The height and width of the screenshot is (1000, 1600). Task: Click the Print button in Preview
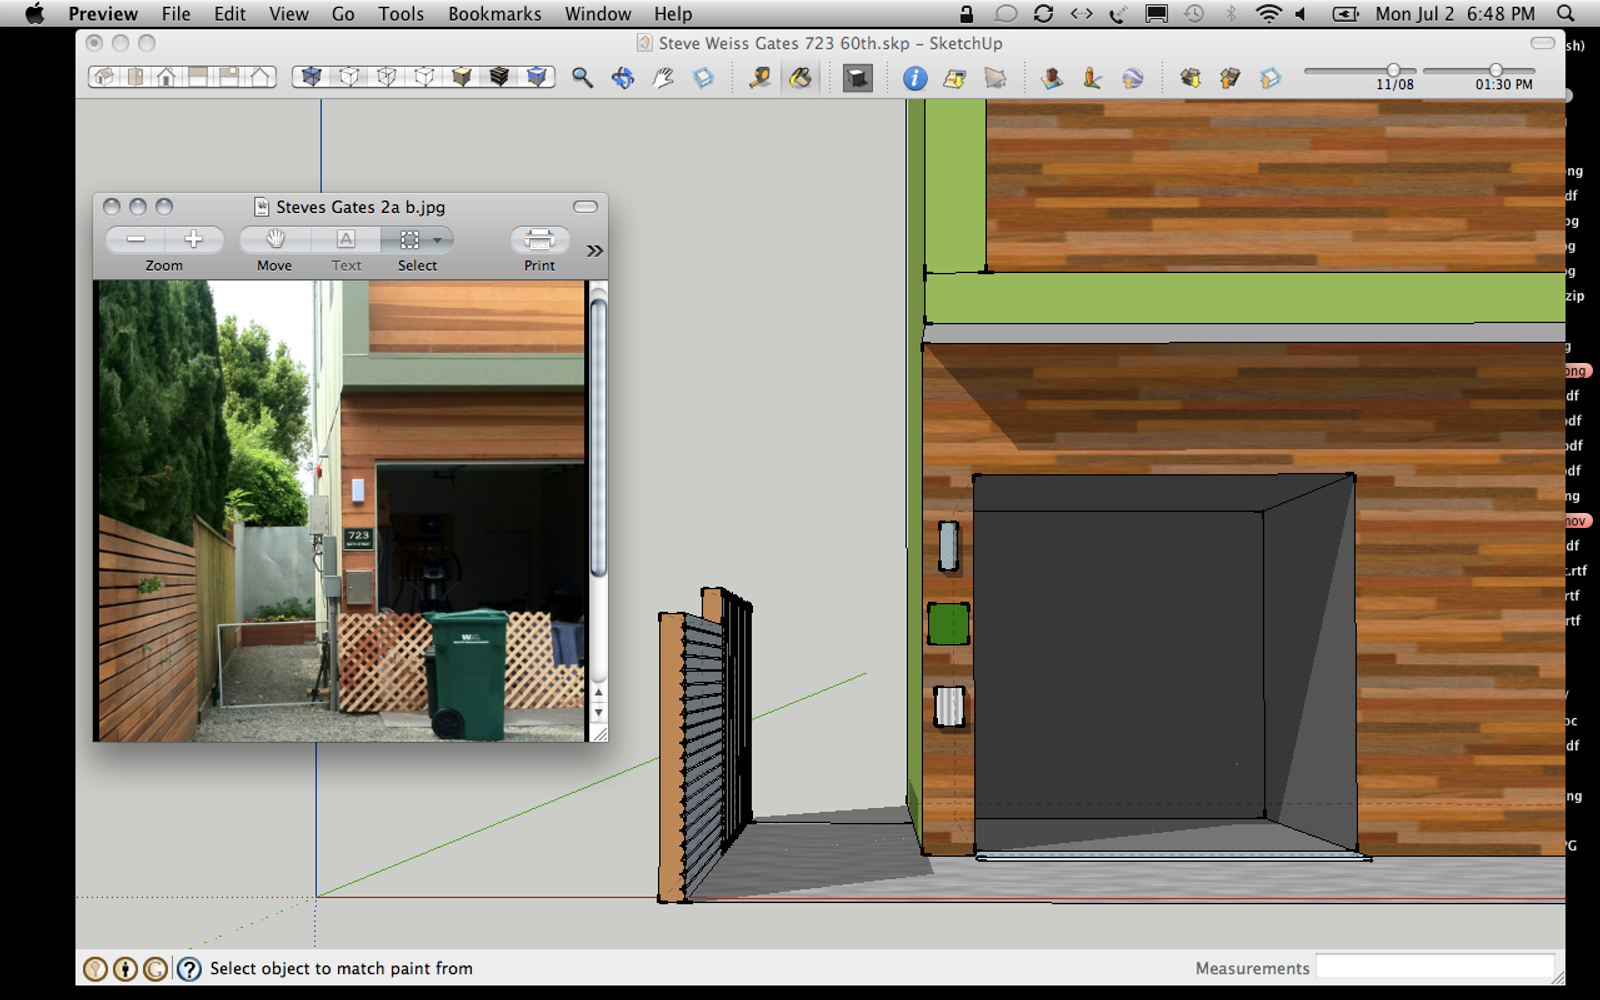[539, 240]
